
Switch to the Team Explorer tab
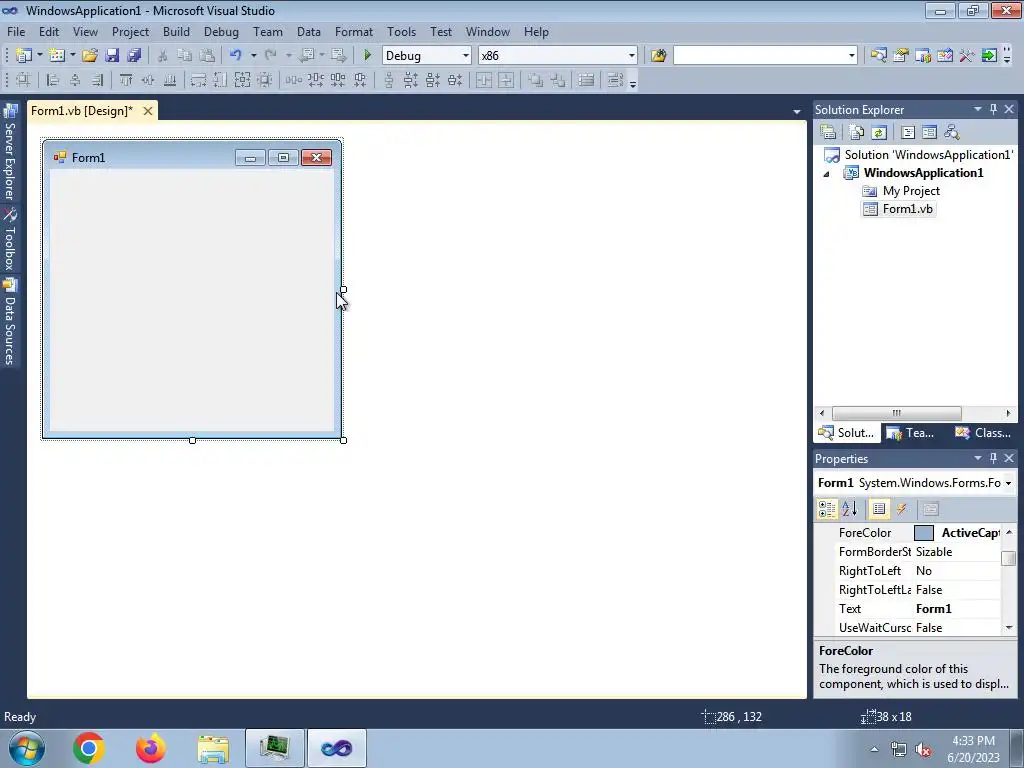[910, 433]
